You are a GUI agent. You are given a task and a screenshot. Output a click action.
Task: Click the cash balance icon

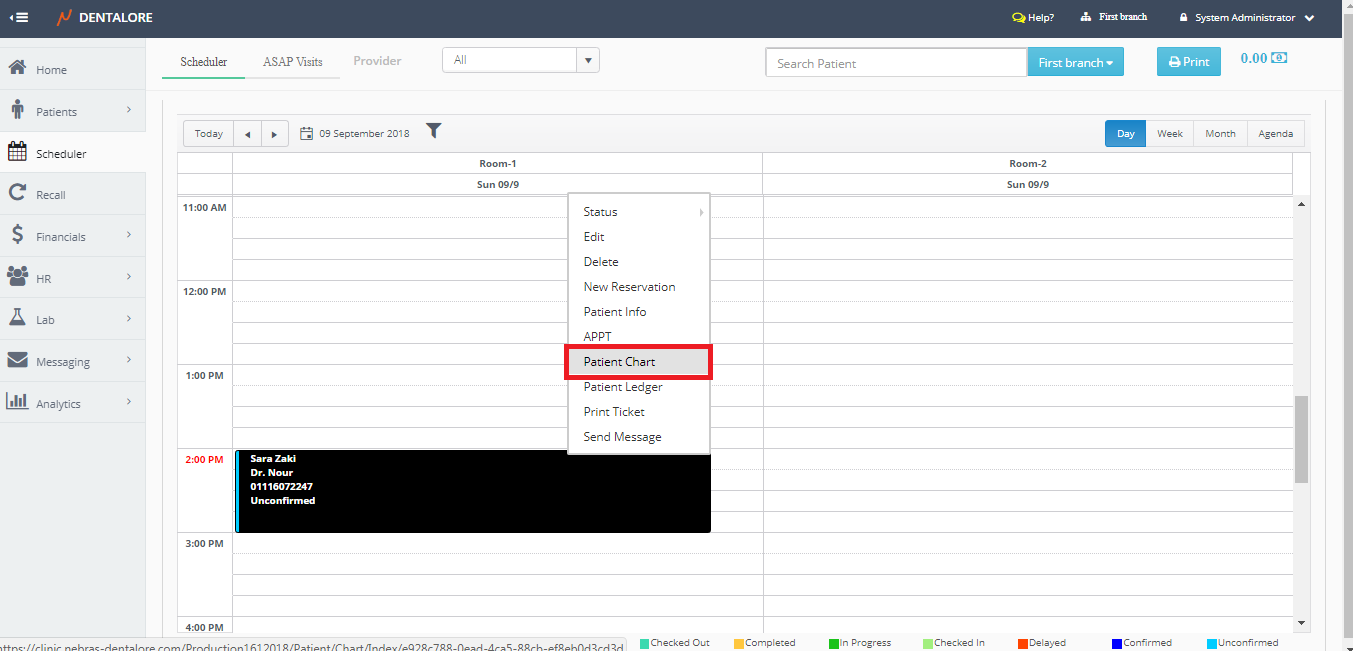click(1278, 58)
